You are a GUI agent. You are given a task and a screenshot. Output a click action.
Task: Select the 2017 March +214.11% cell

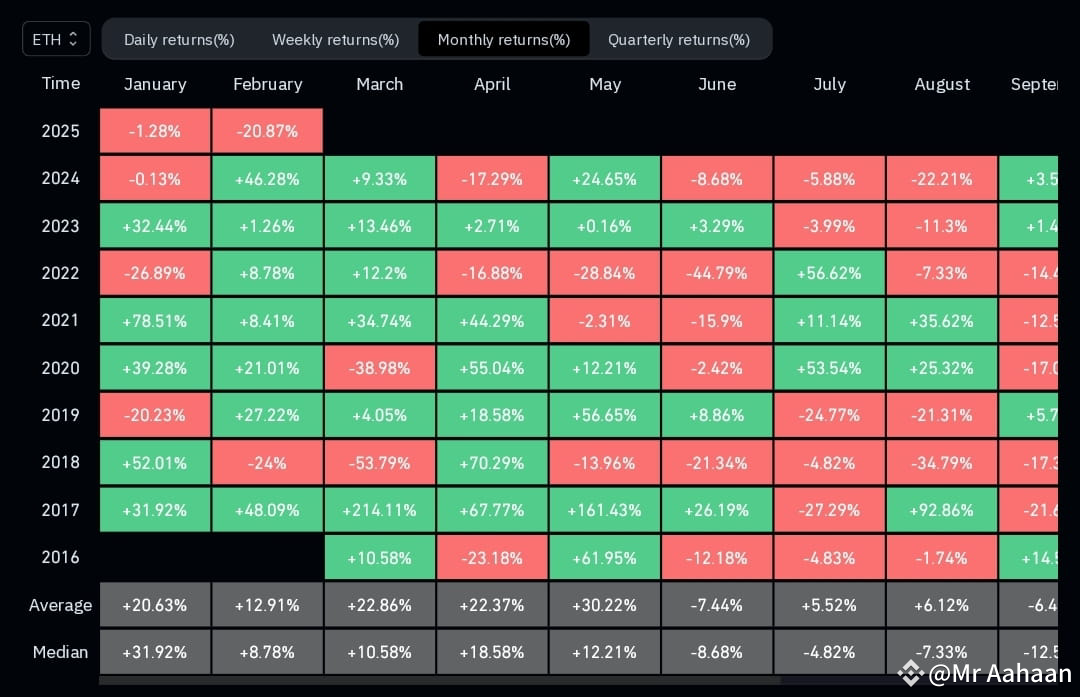point(380,510)
